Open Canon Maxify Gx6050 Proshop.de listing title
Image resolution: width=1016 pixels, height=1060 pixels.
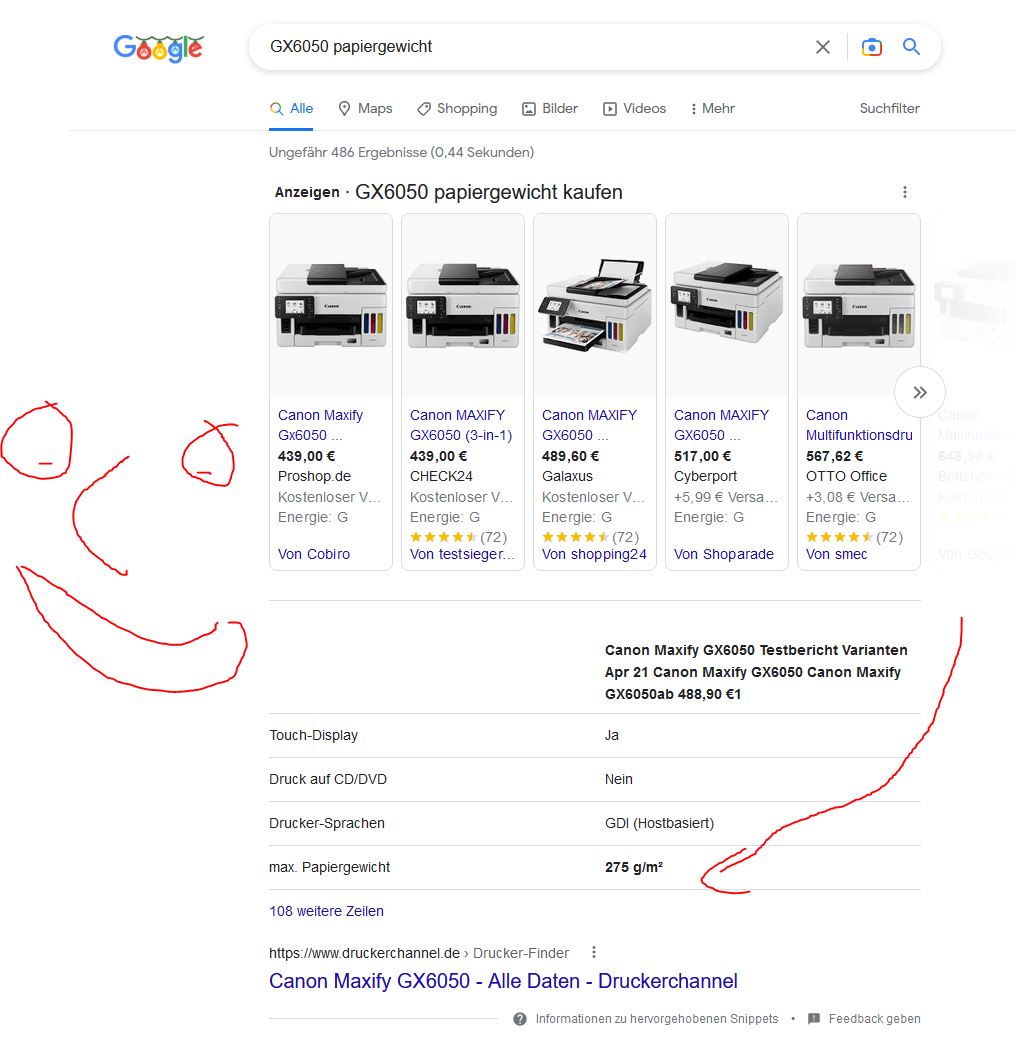coord(320,425)
